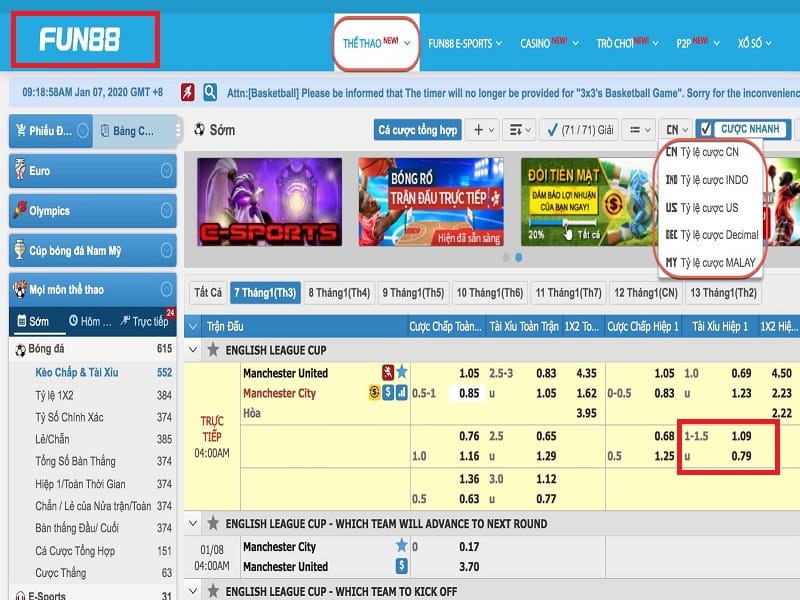800x600 pixels.
Task: Favorite the ENGLISH LEAGUE CUP league star
Action: (x=212, y=351)
